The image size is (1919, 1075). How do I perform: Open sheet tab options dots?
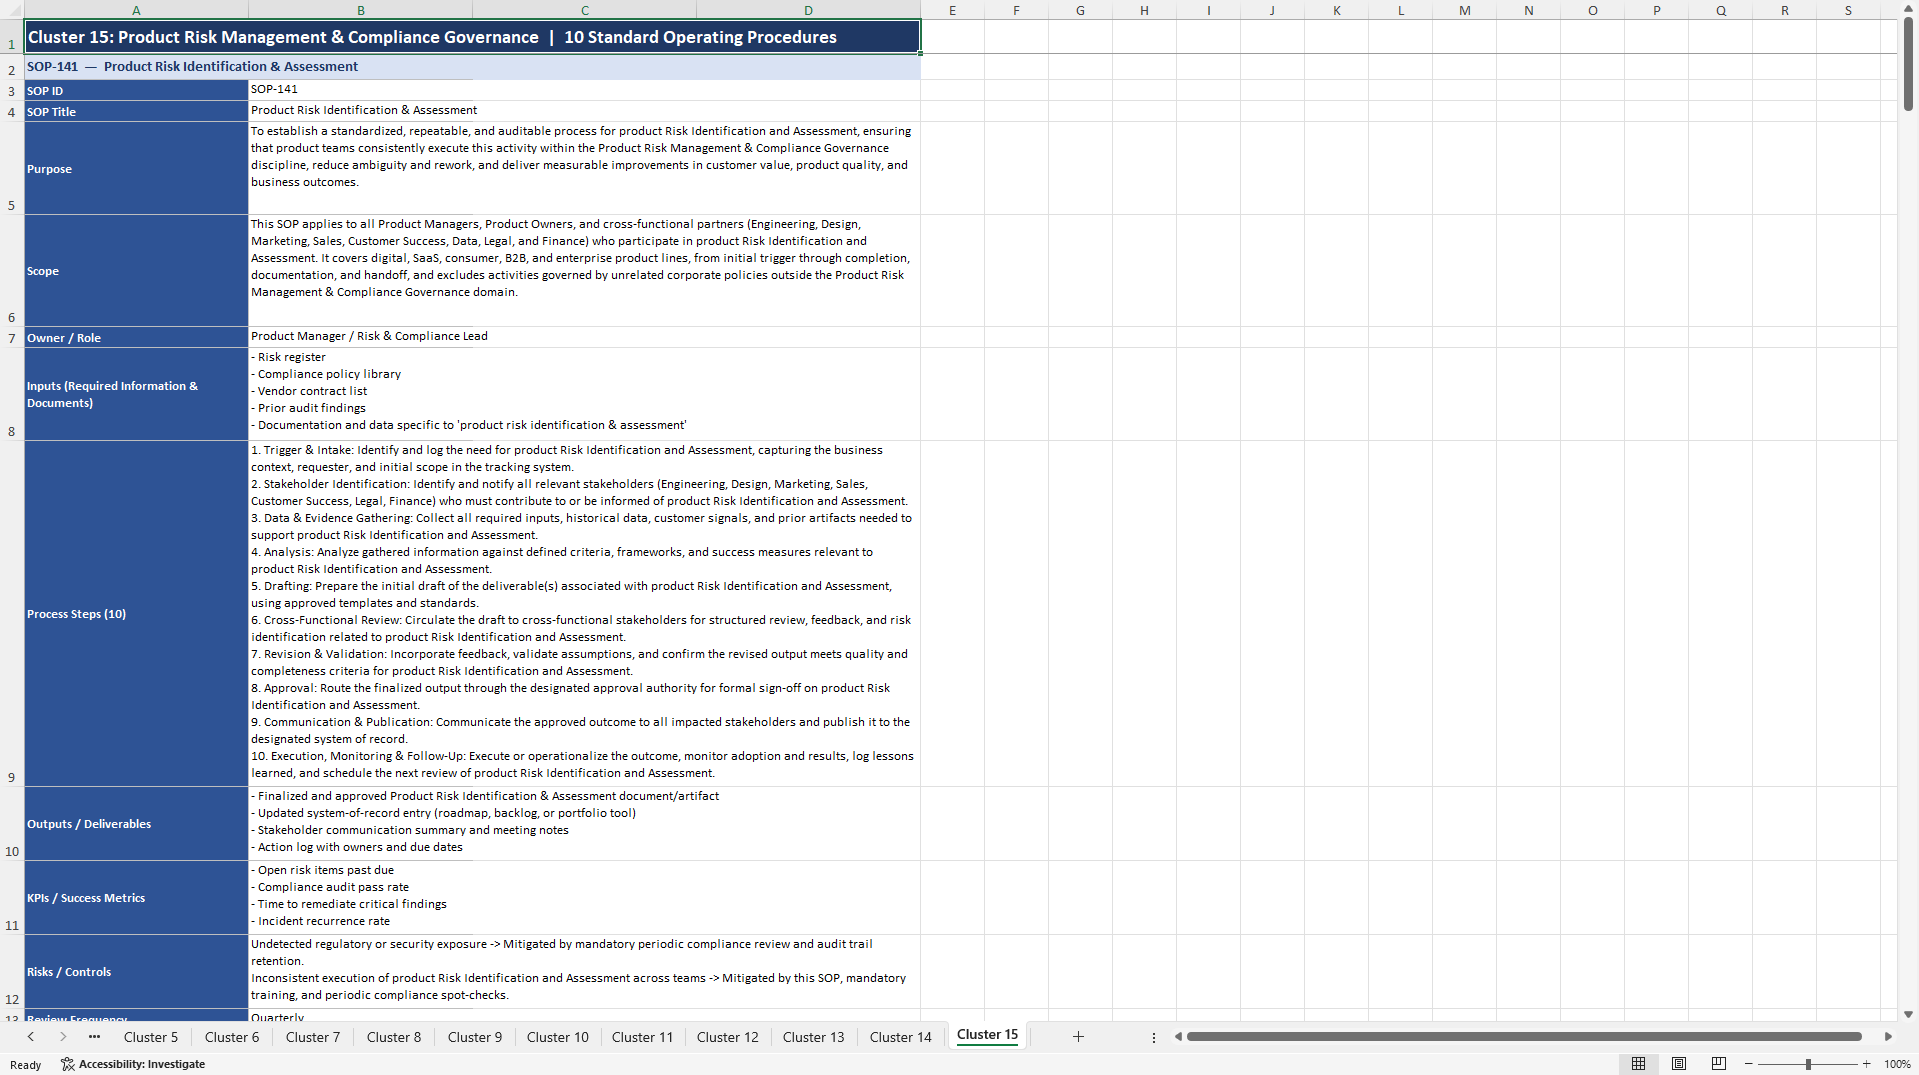pos(1153,1037)
